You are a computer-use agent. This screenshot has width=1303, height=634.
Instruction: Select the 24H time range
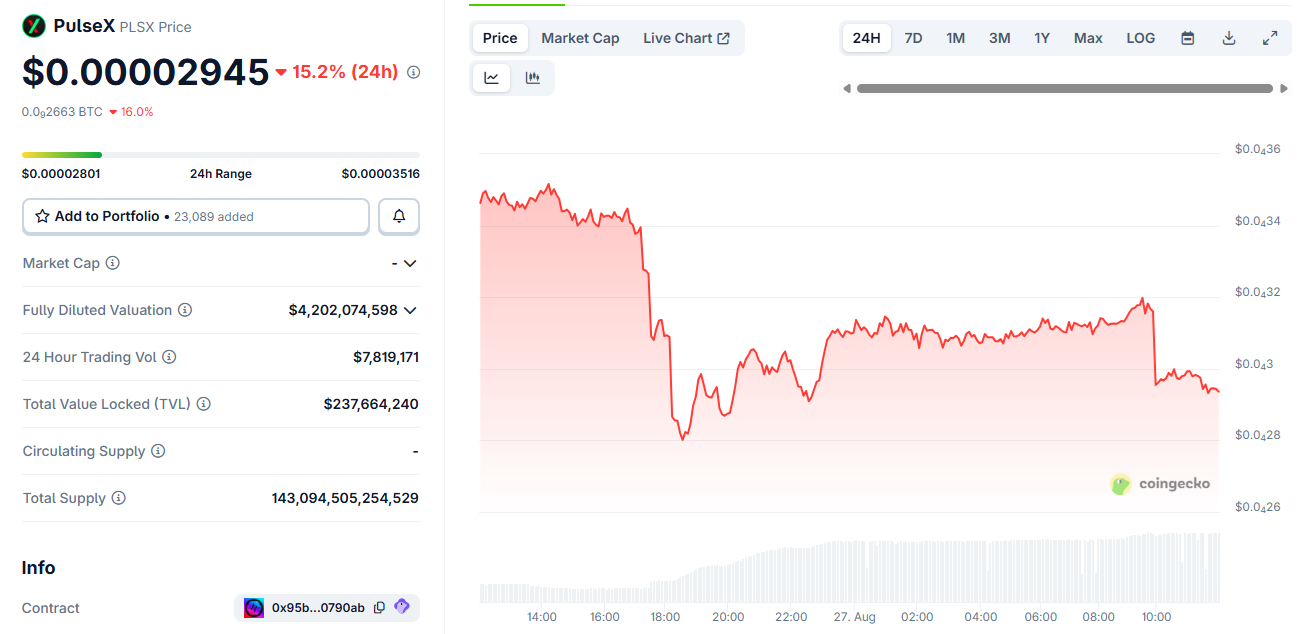(x=866, y=38)
